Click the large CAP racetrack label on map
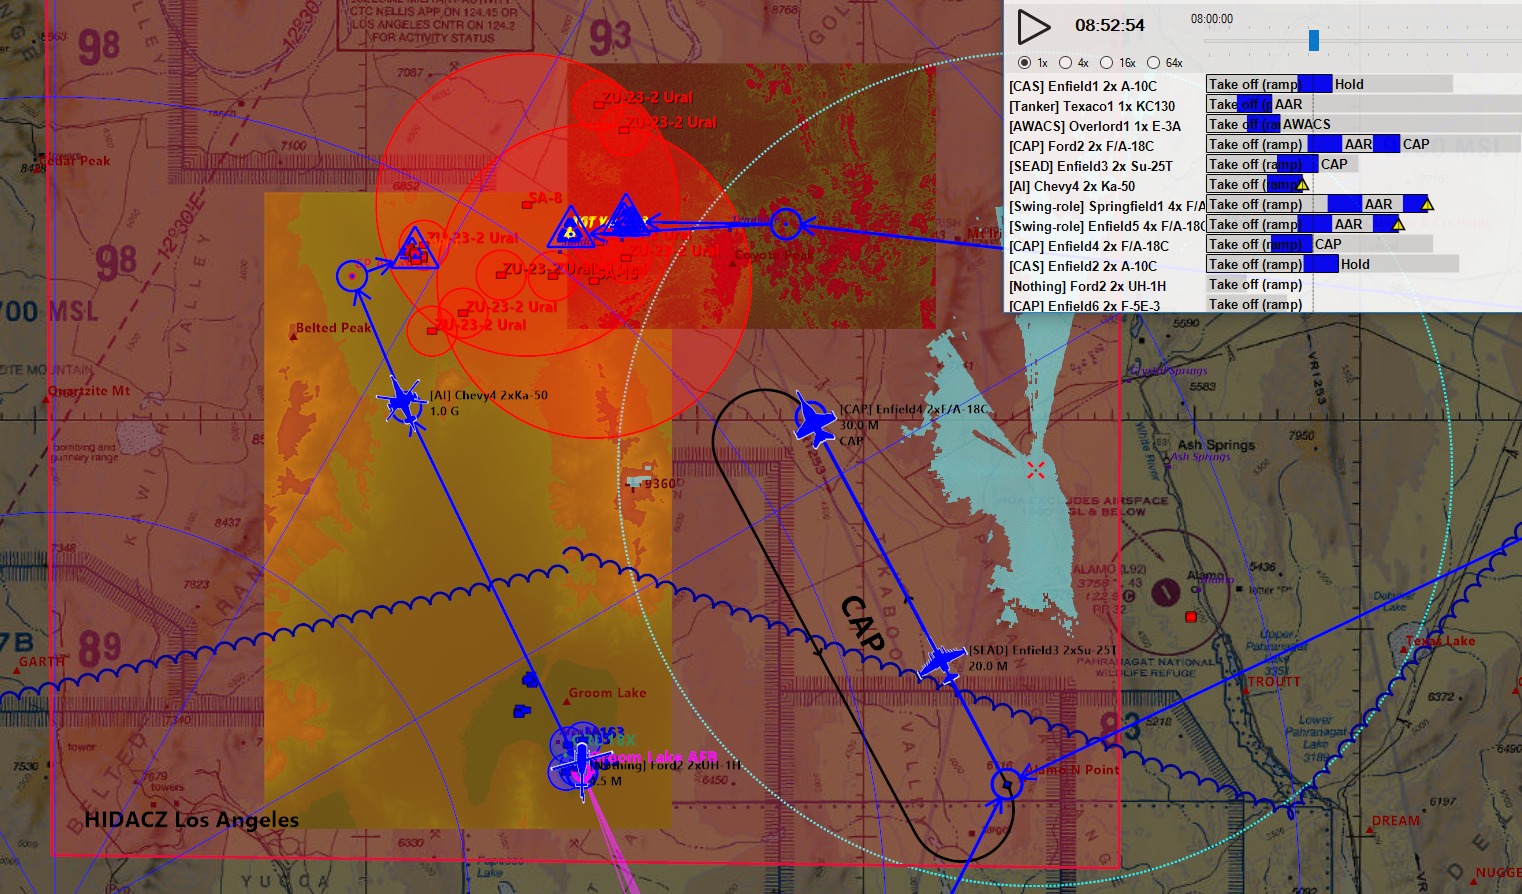 click(862, 623)
